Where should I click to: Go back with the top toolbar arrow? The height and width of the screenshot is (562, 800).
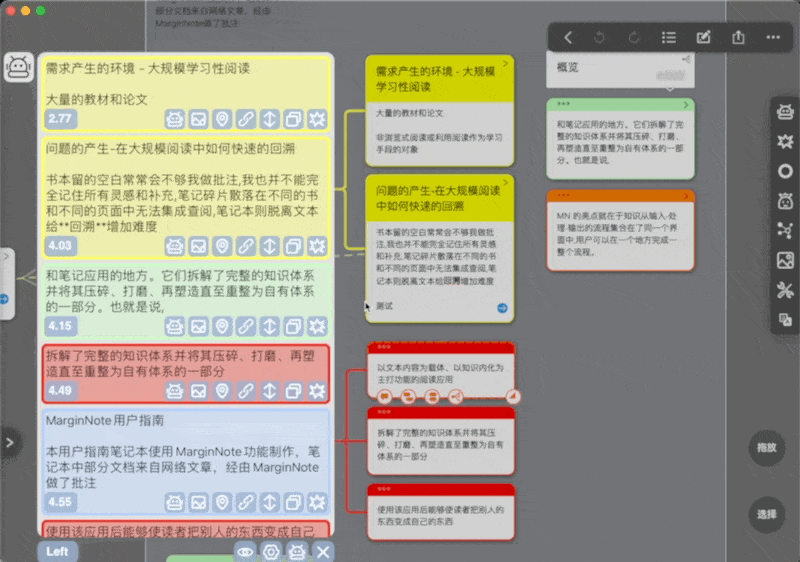pos(568,37)
